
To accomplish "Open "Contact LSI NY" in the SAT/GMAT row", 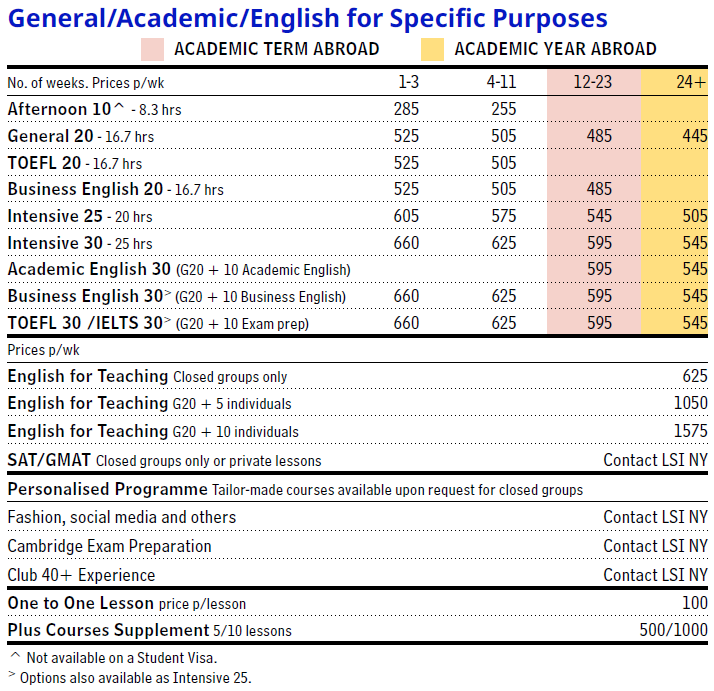I will click(x=655, y=461).
